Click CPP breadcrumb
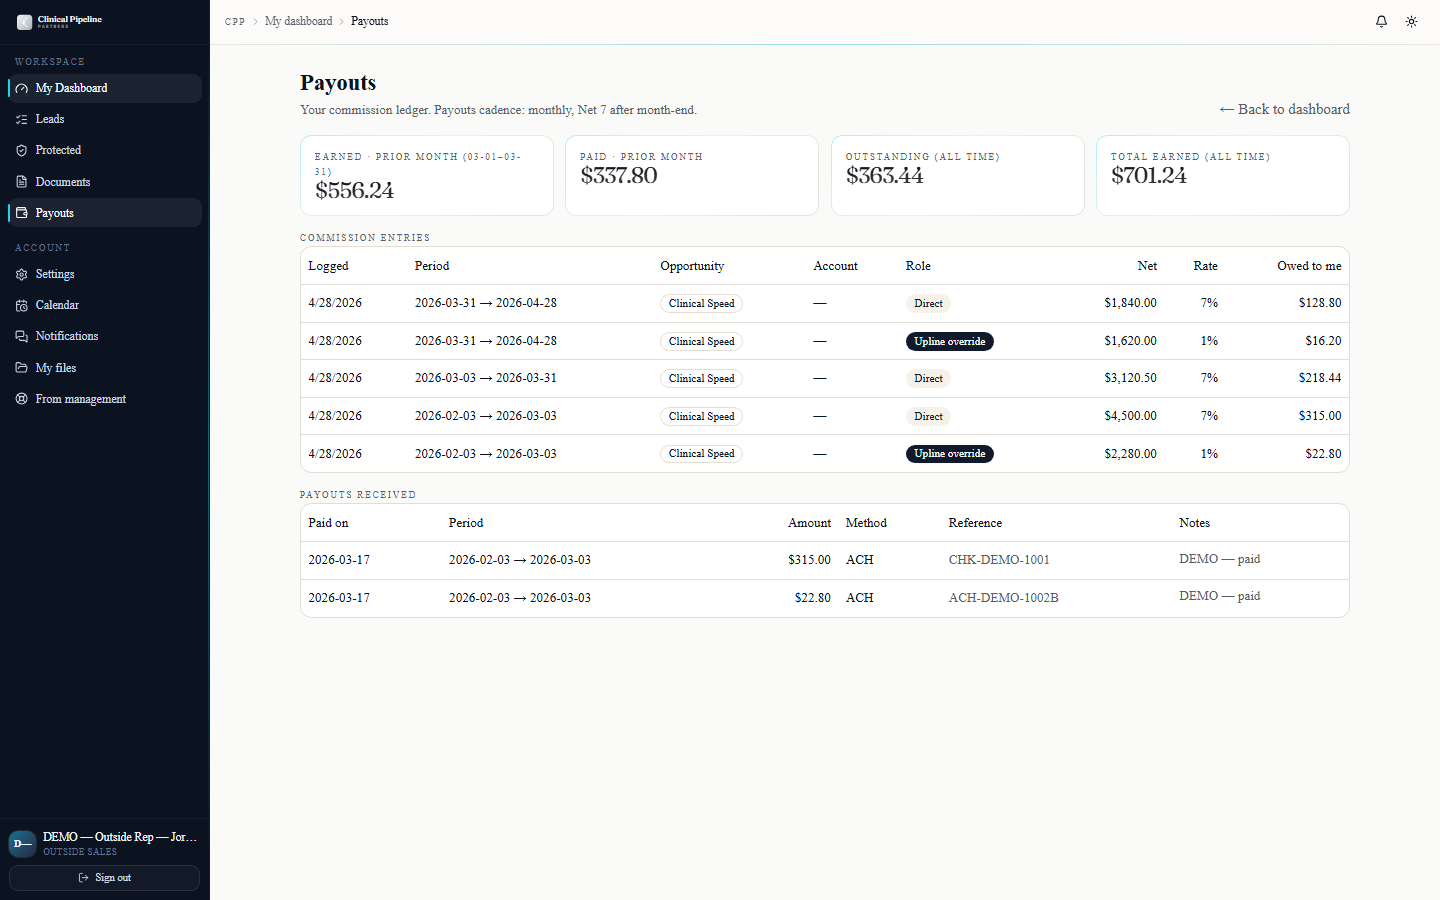The height and width of the screenshot is (900, 1440). tap(235, 21)
